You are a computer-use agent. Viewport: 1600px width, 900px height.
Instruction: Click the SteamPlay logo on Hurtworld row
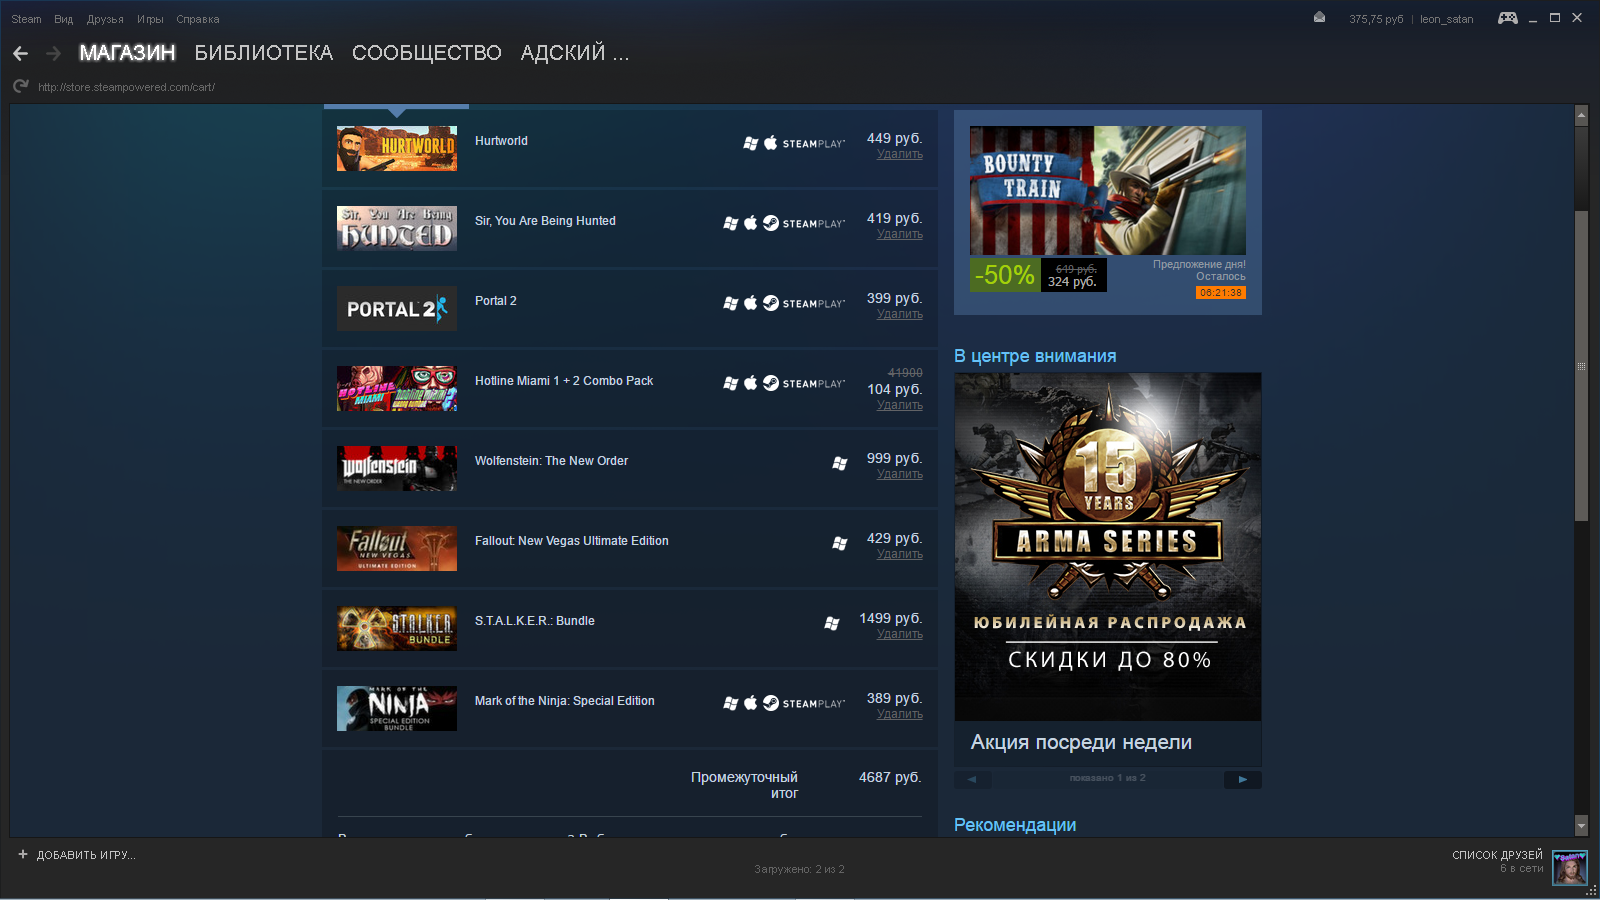point(814,144)
